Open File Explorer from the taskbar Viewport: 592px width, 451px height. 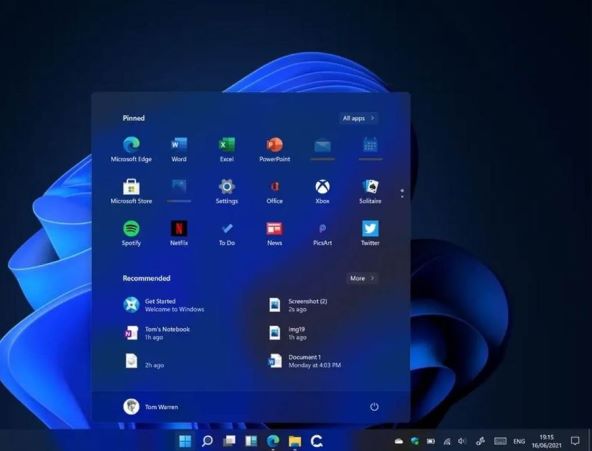point(295,441)
